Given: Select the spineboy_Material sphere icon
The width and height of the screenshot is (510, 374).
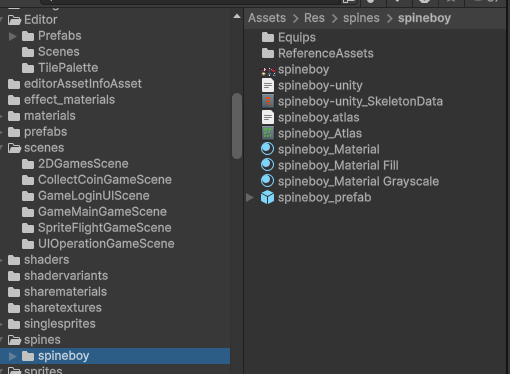Looking at the screenshot, I should pos(268,149).
